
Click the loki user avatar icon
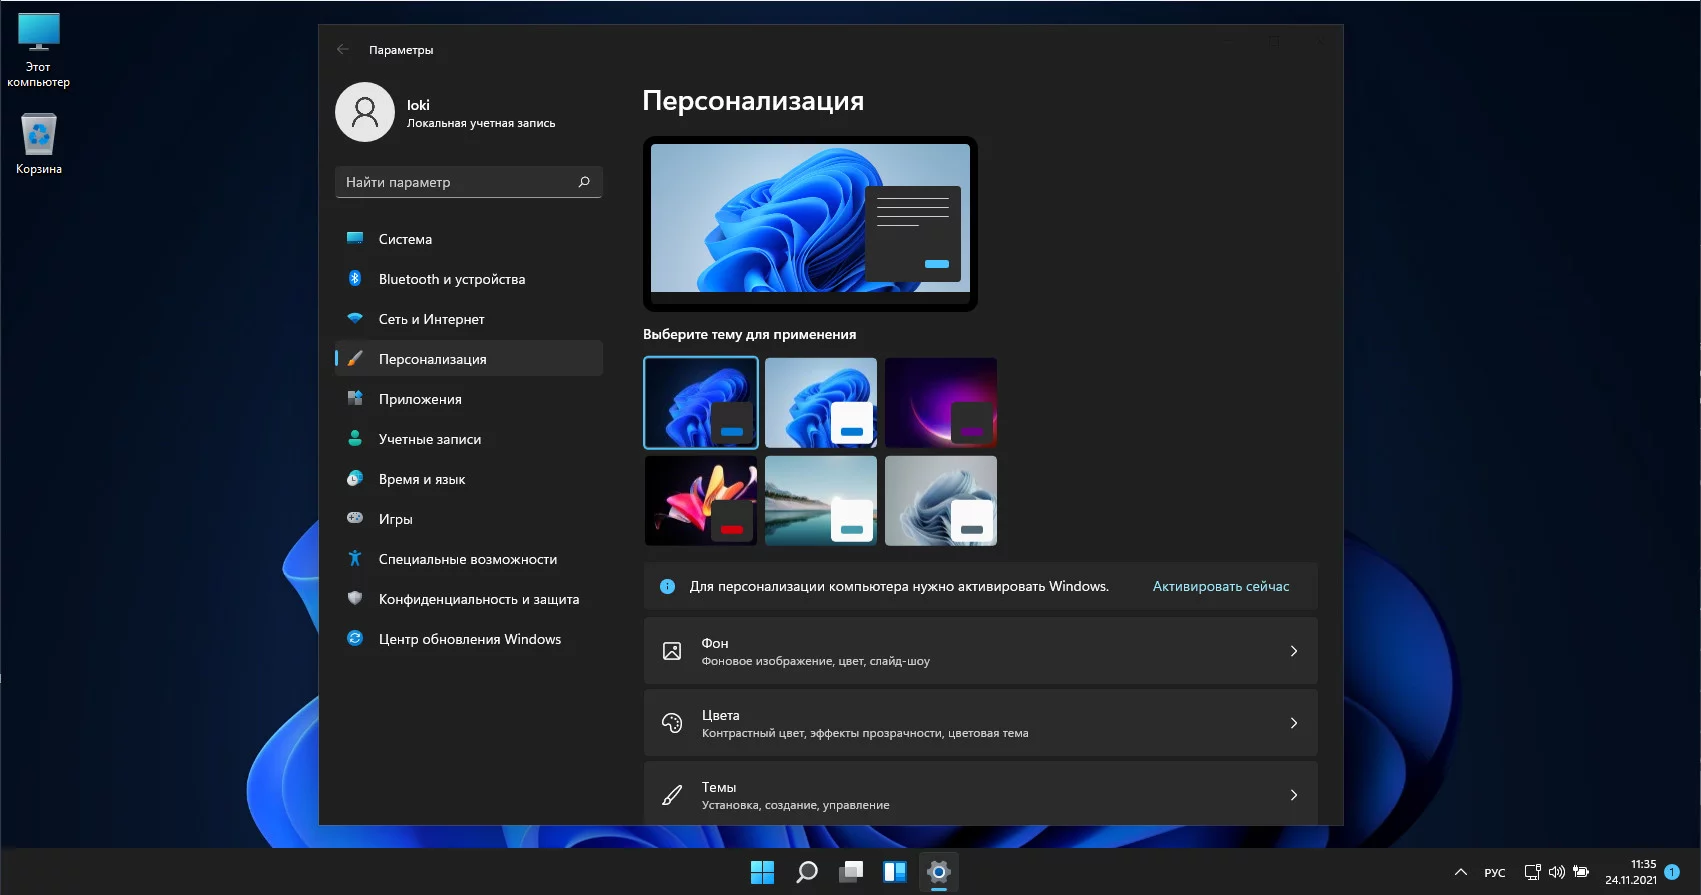[365, 112]
